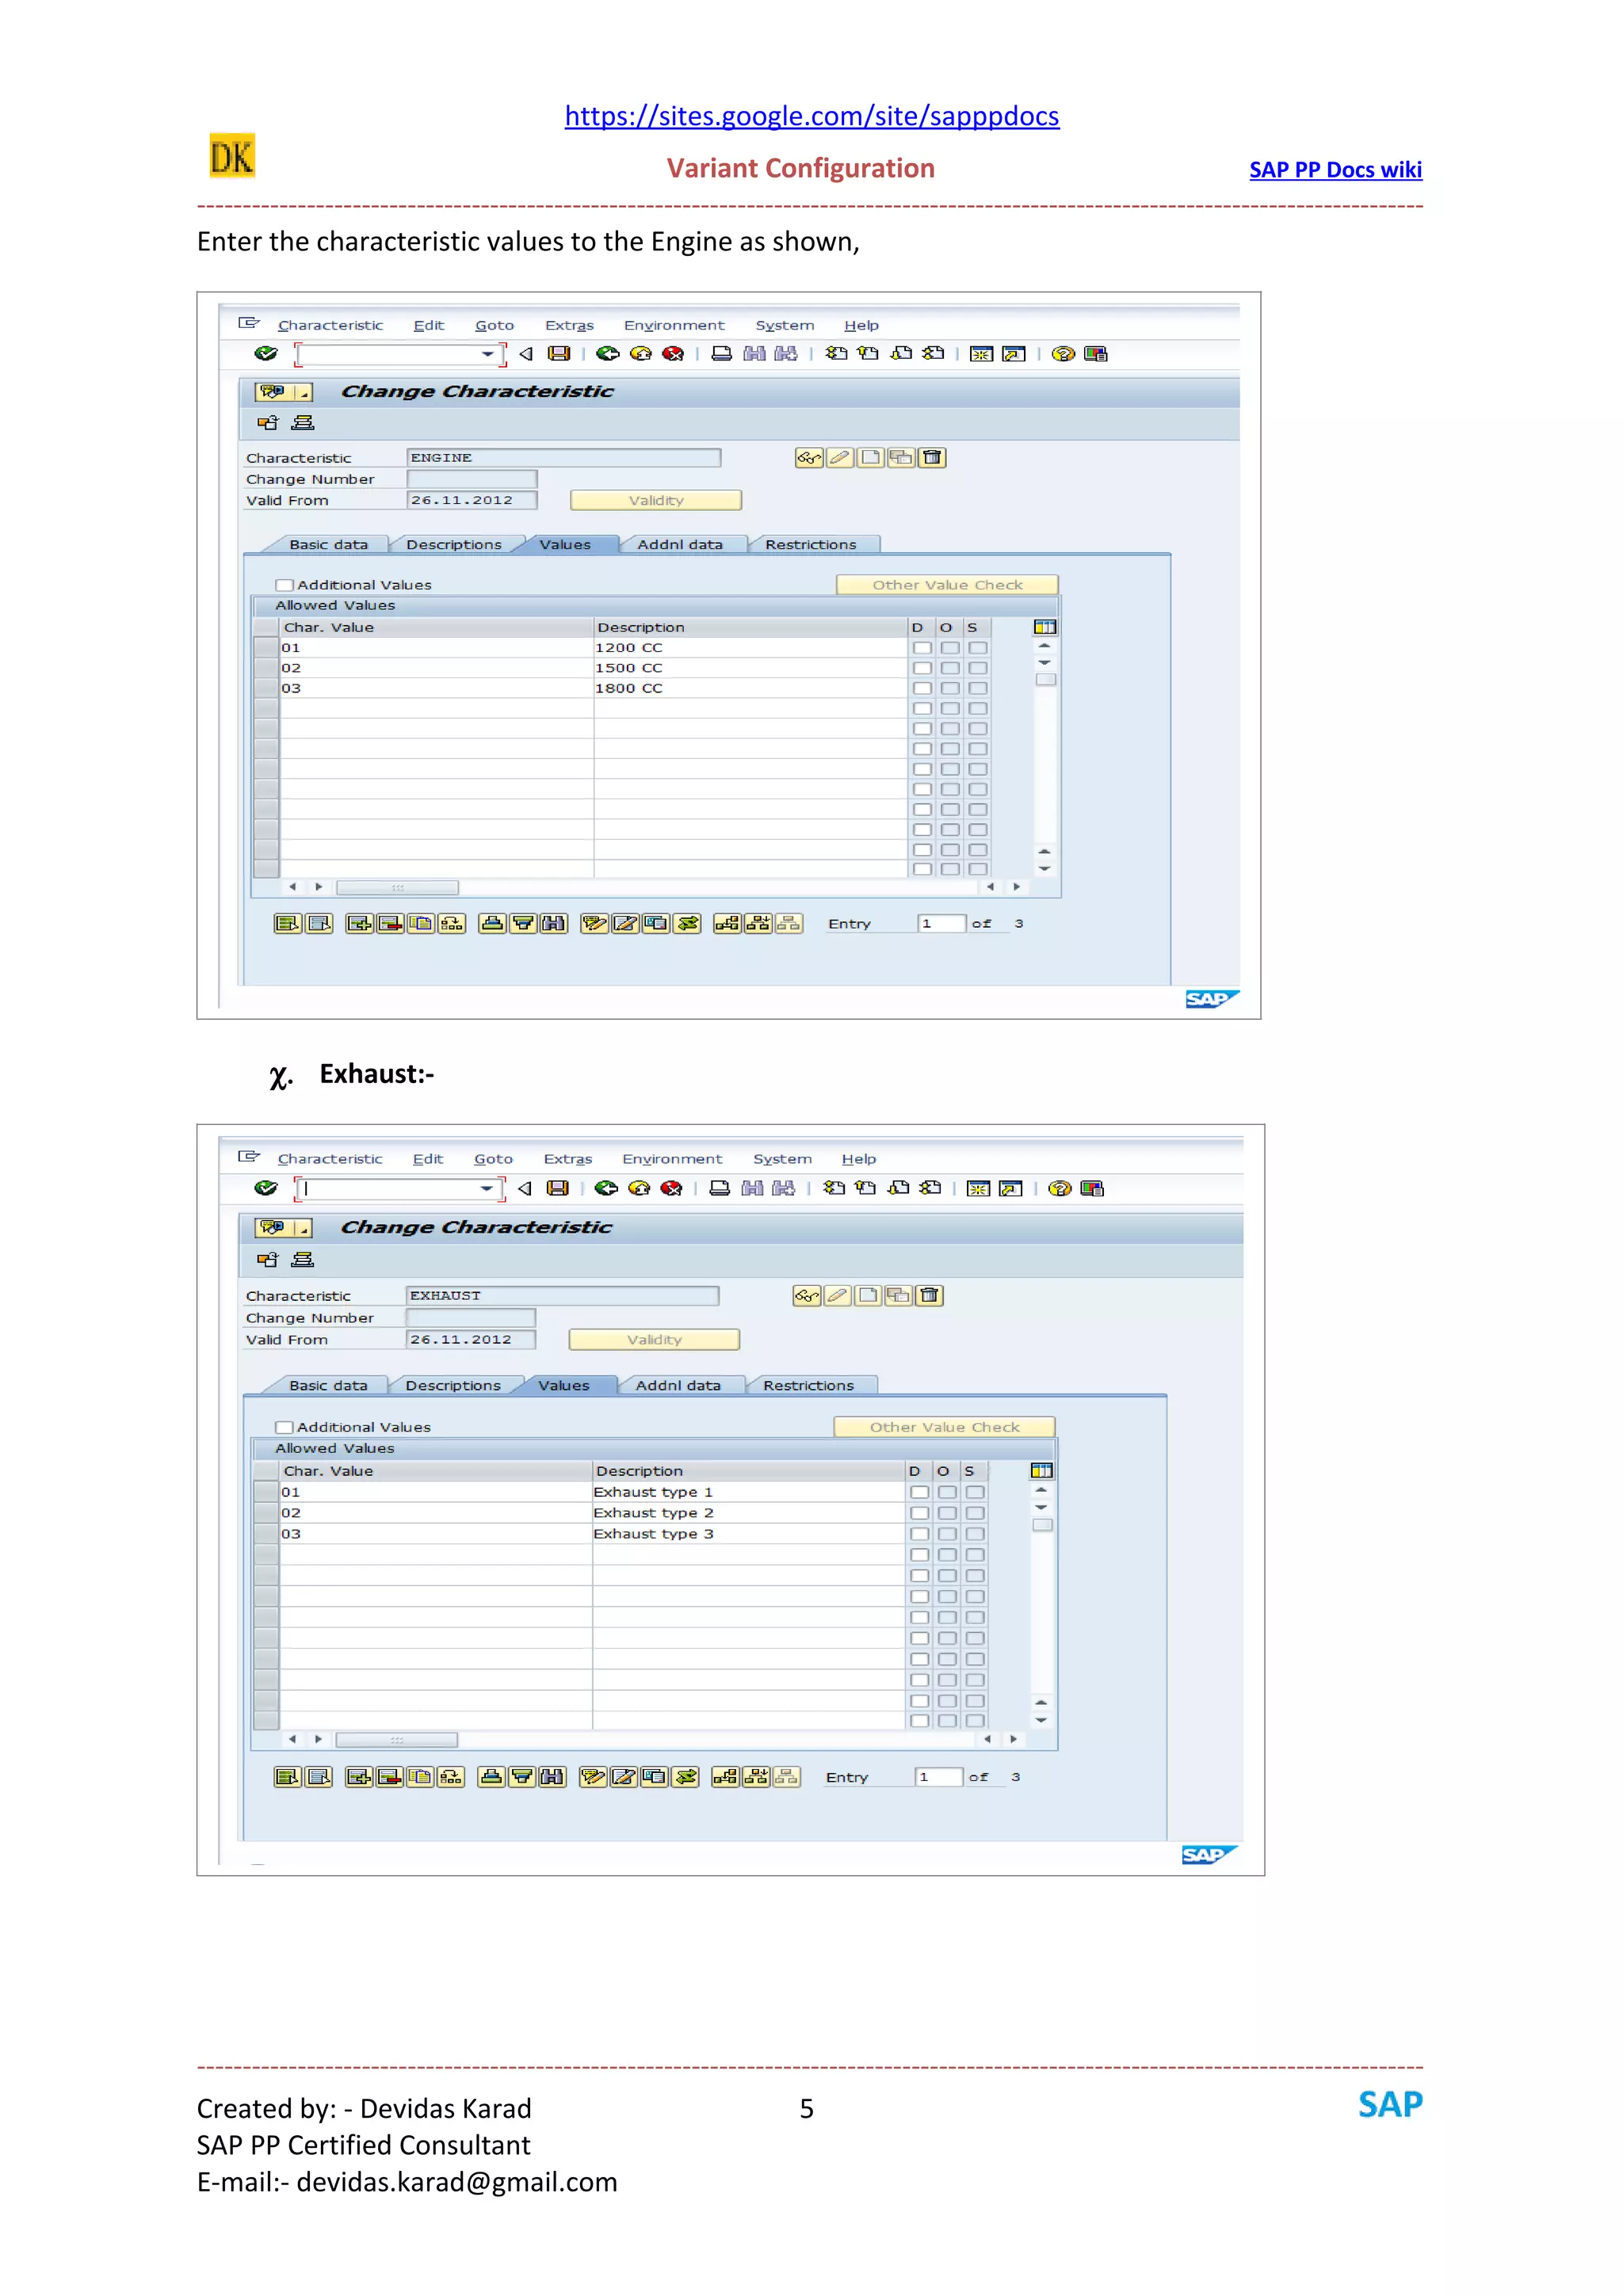
Task: Click the Print icon in ENGINE window toolbar
Action: (721, 354)
